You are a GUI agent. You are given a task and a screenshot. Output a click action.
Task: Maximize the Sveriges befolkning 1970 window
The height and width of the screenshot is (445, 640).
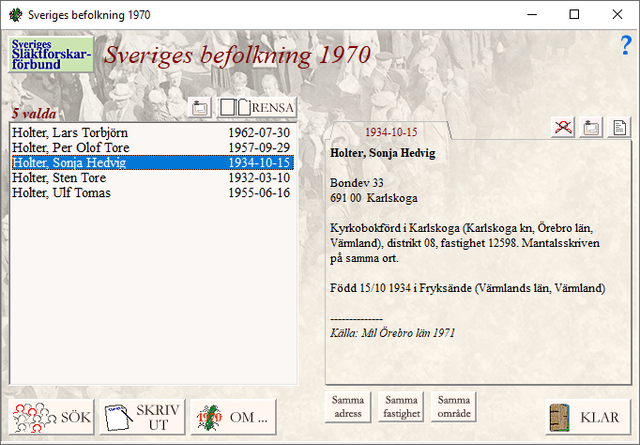tap(574, 15)
